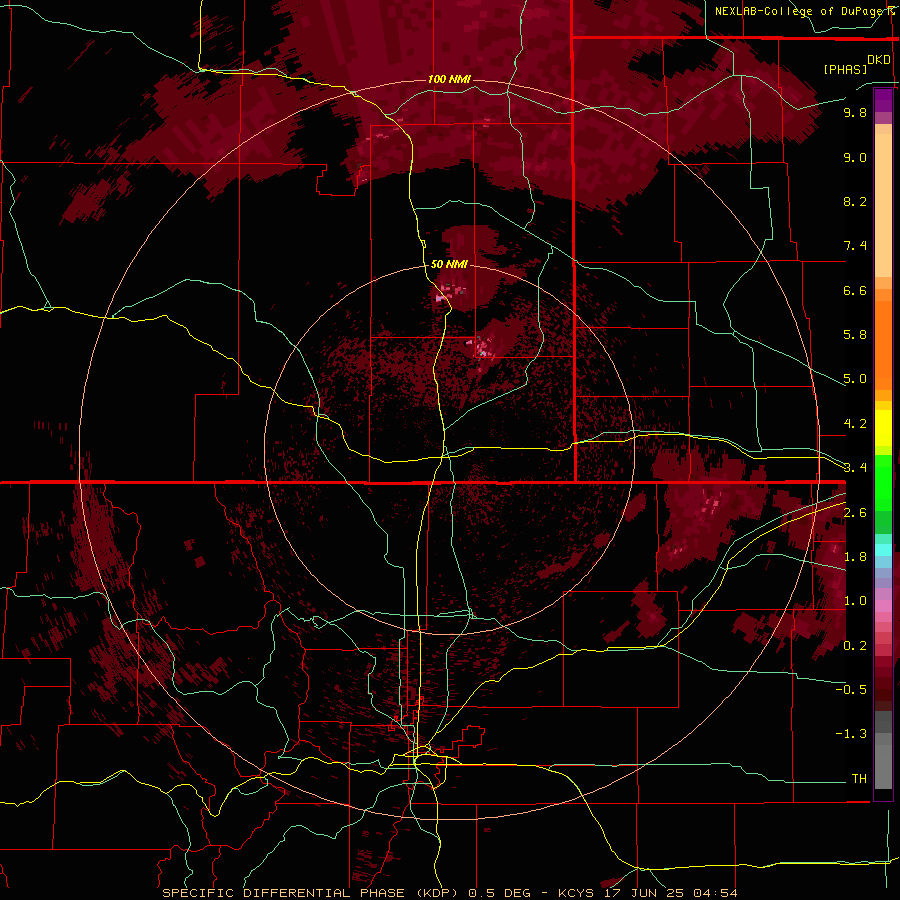Click the DKD [PHAS] legend unit label
Viewport: 900px width, 900px height.
[857, 64]
